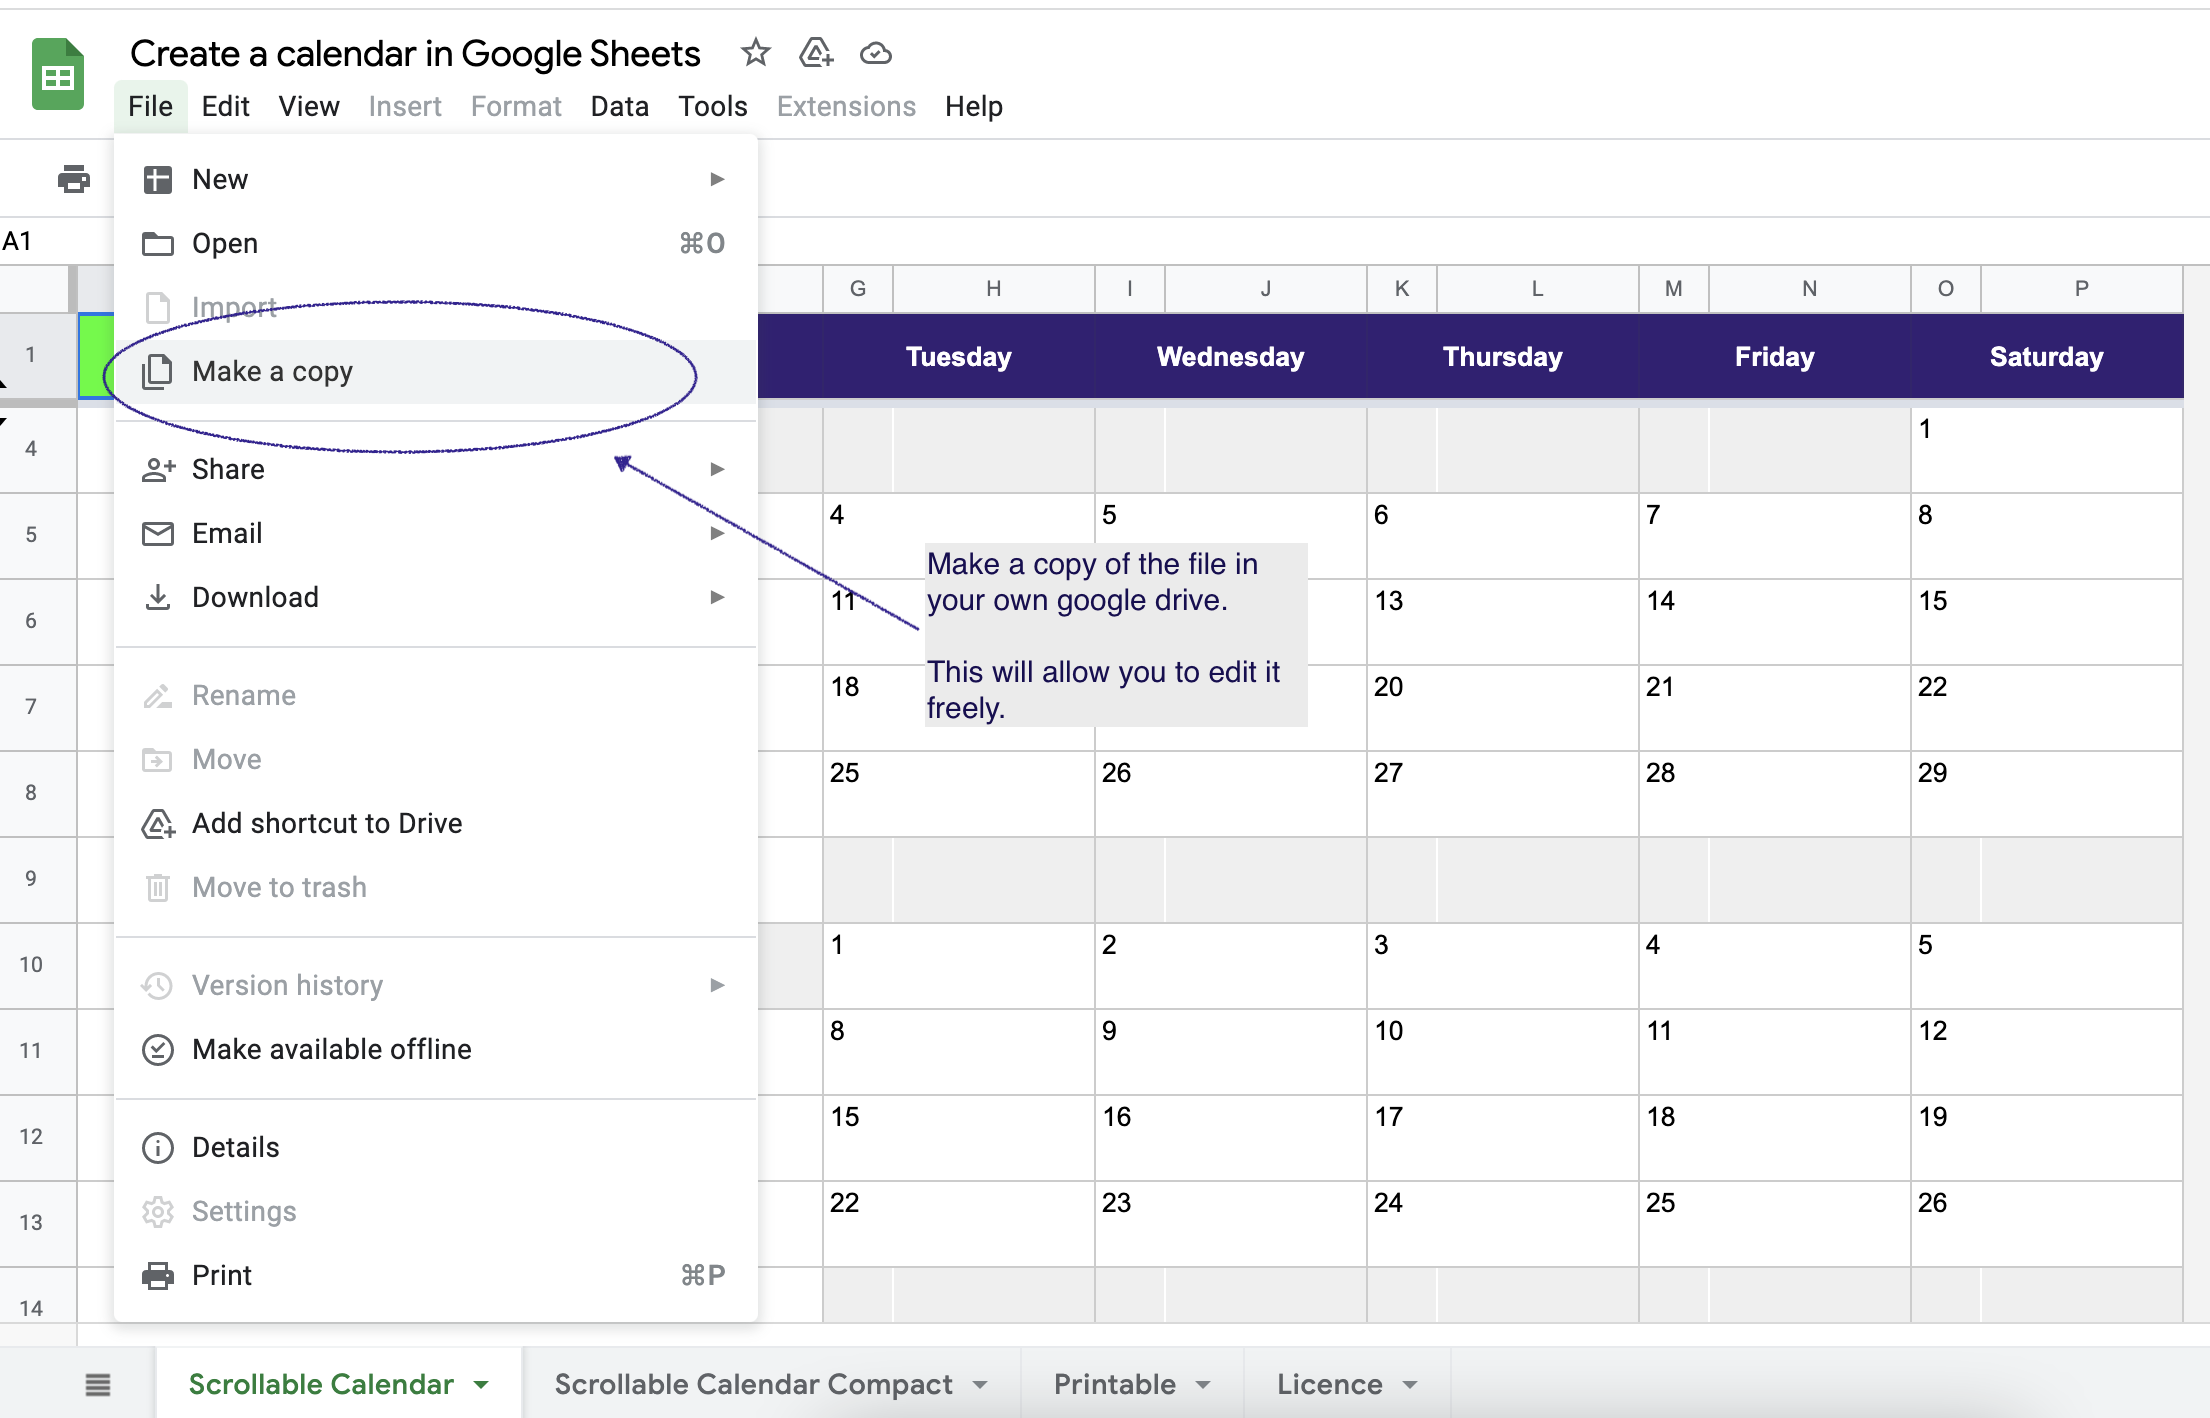
Task: Click the Settings gear icon in menu
Action: click(158, 1212)
